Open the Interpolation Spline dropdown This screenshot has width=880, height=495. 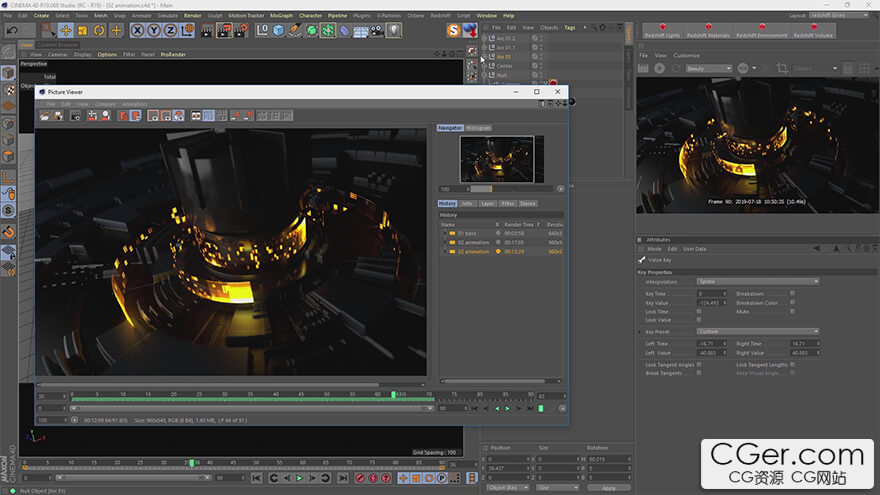[757, 282]
